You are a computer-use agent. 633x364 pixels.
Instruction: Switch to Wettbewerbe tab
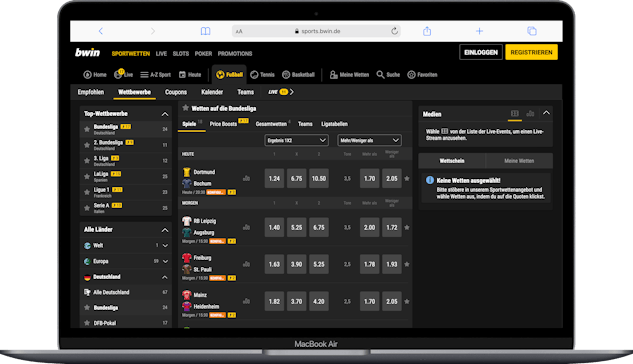click(134, 92)
